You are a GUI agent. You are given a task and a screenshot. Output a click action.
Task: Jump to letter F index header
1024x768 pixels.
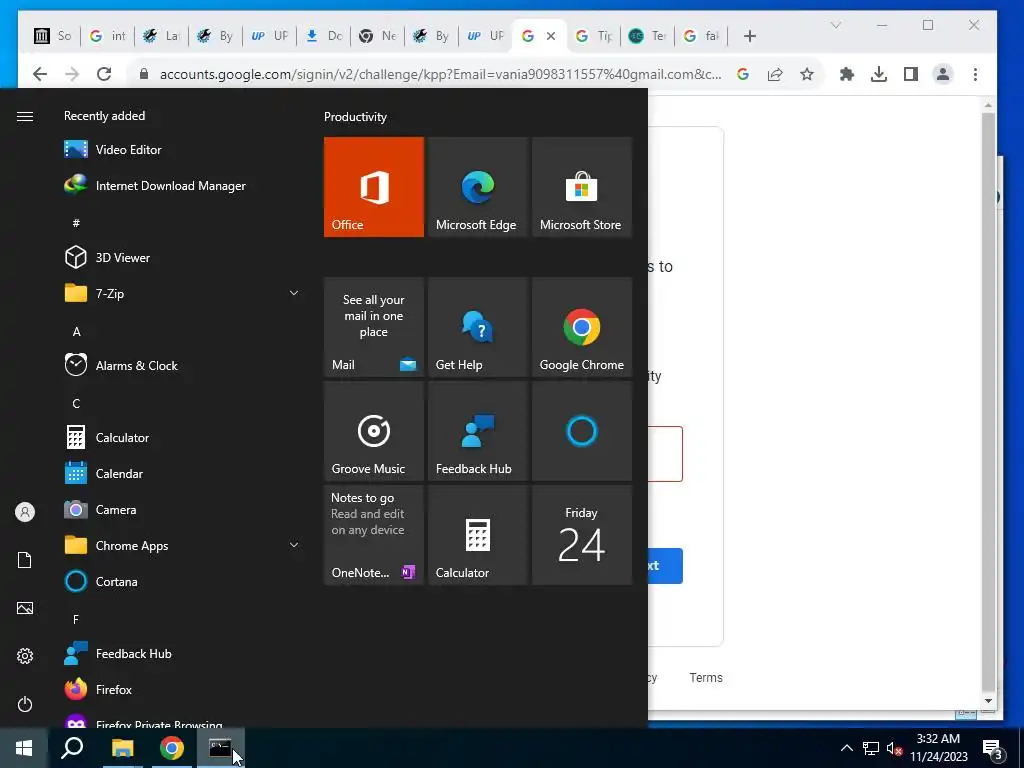(x=76, y=619)
